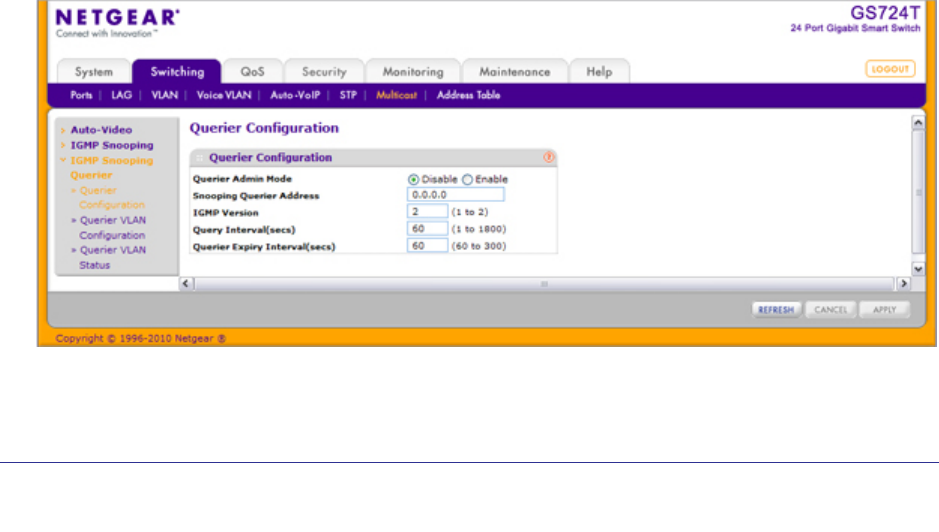Collapse the Querier Configuration section header icon

199,158
